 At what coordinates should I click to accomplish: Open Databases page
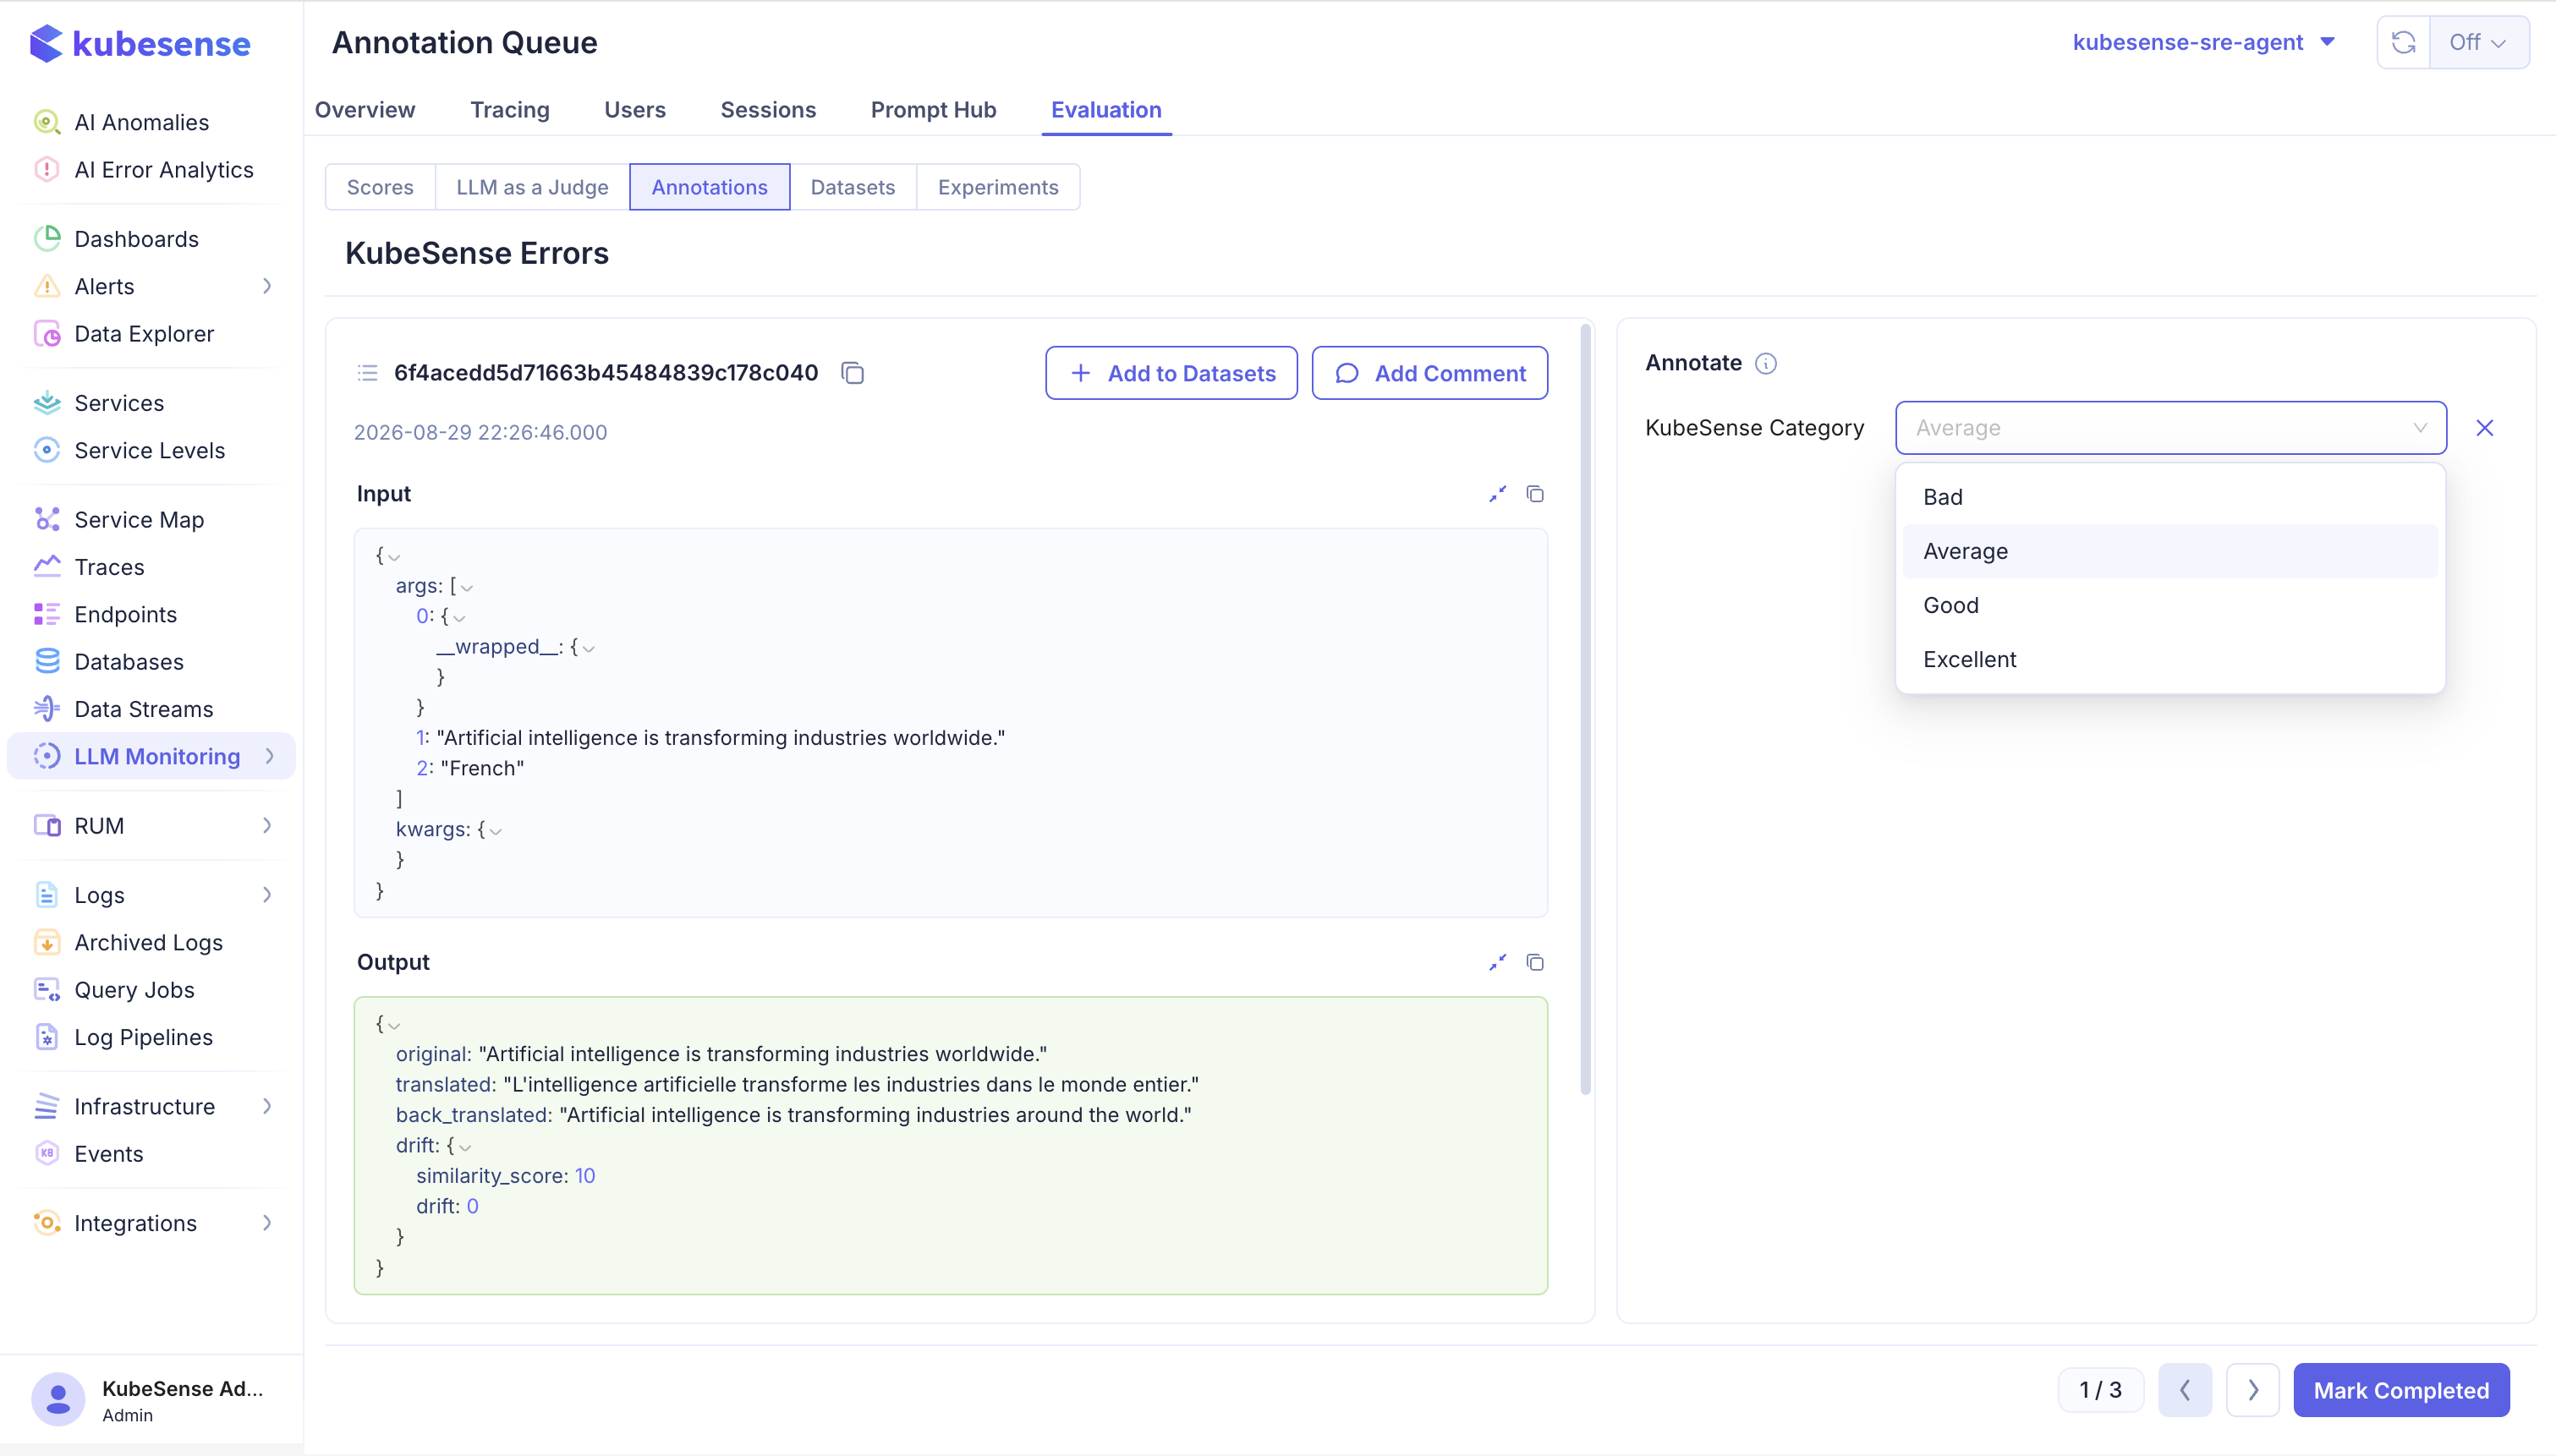(x=129, y=662)
